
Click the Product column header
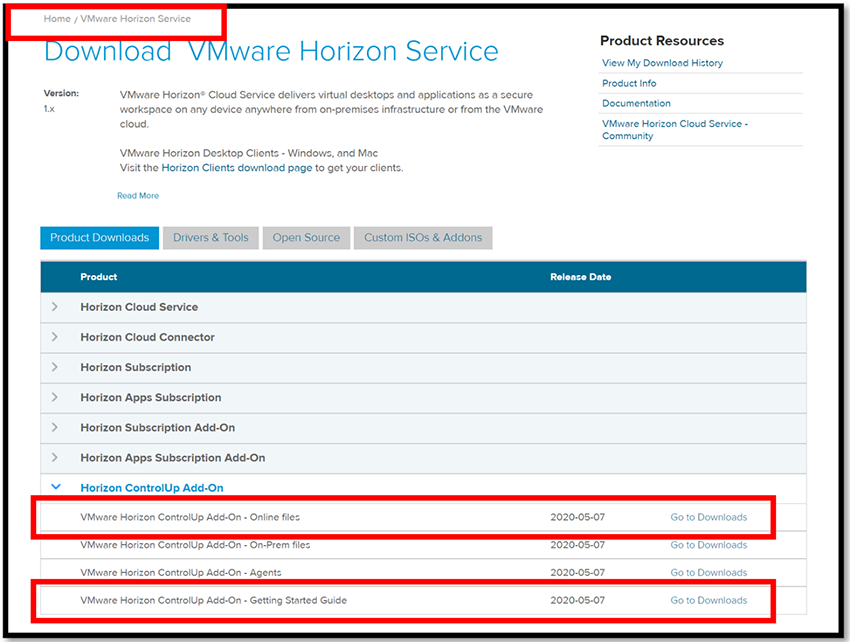click(x=99, y=277)
